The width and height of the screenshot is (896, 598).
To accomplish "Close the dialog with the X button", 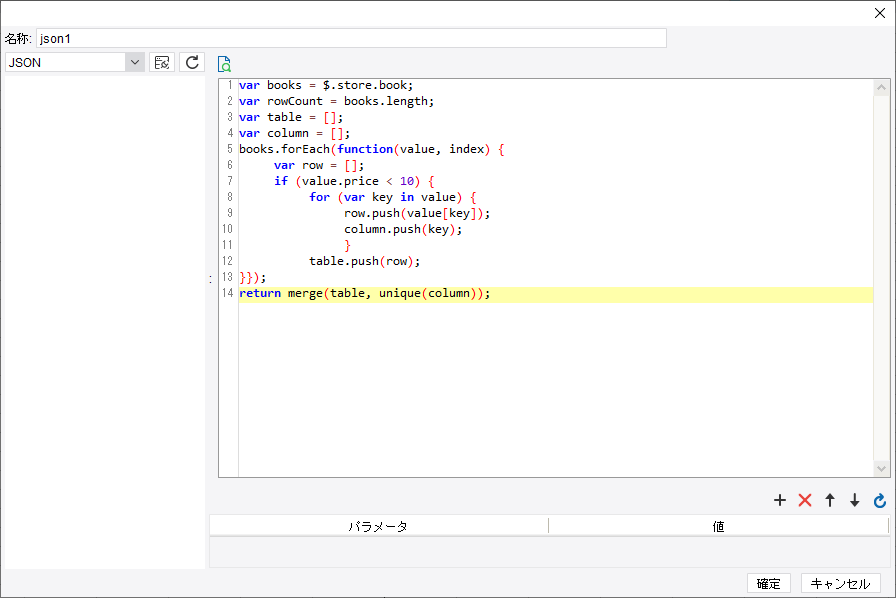I will [879, 13].
